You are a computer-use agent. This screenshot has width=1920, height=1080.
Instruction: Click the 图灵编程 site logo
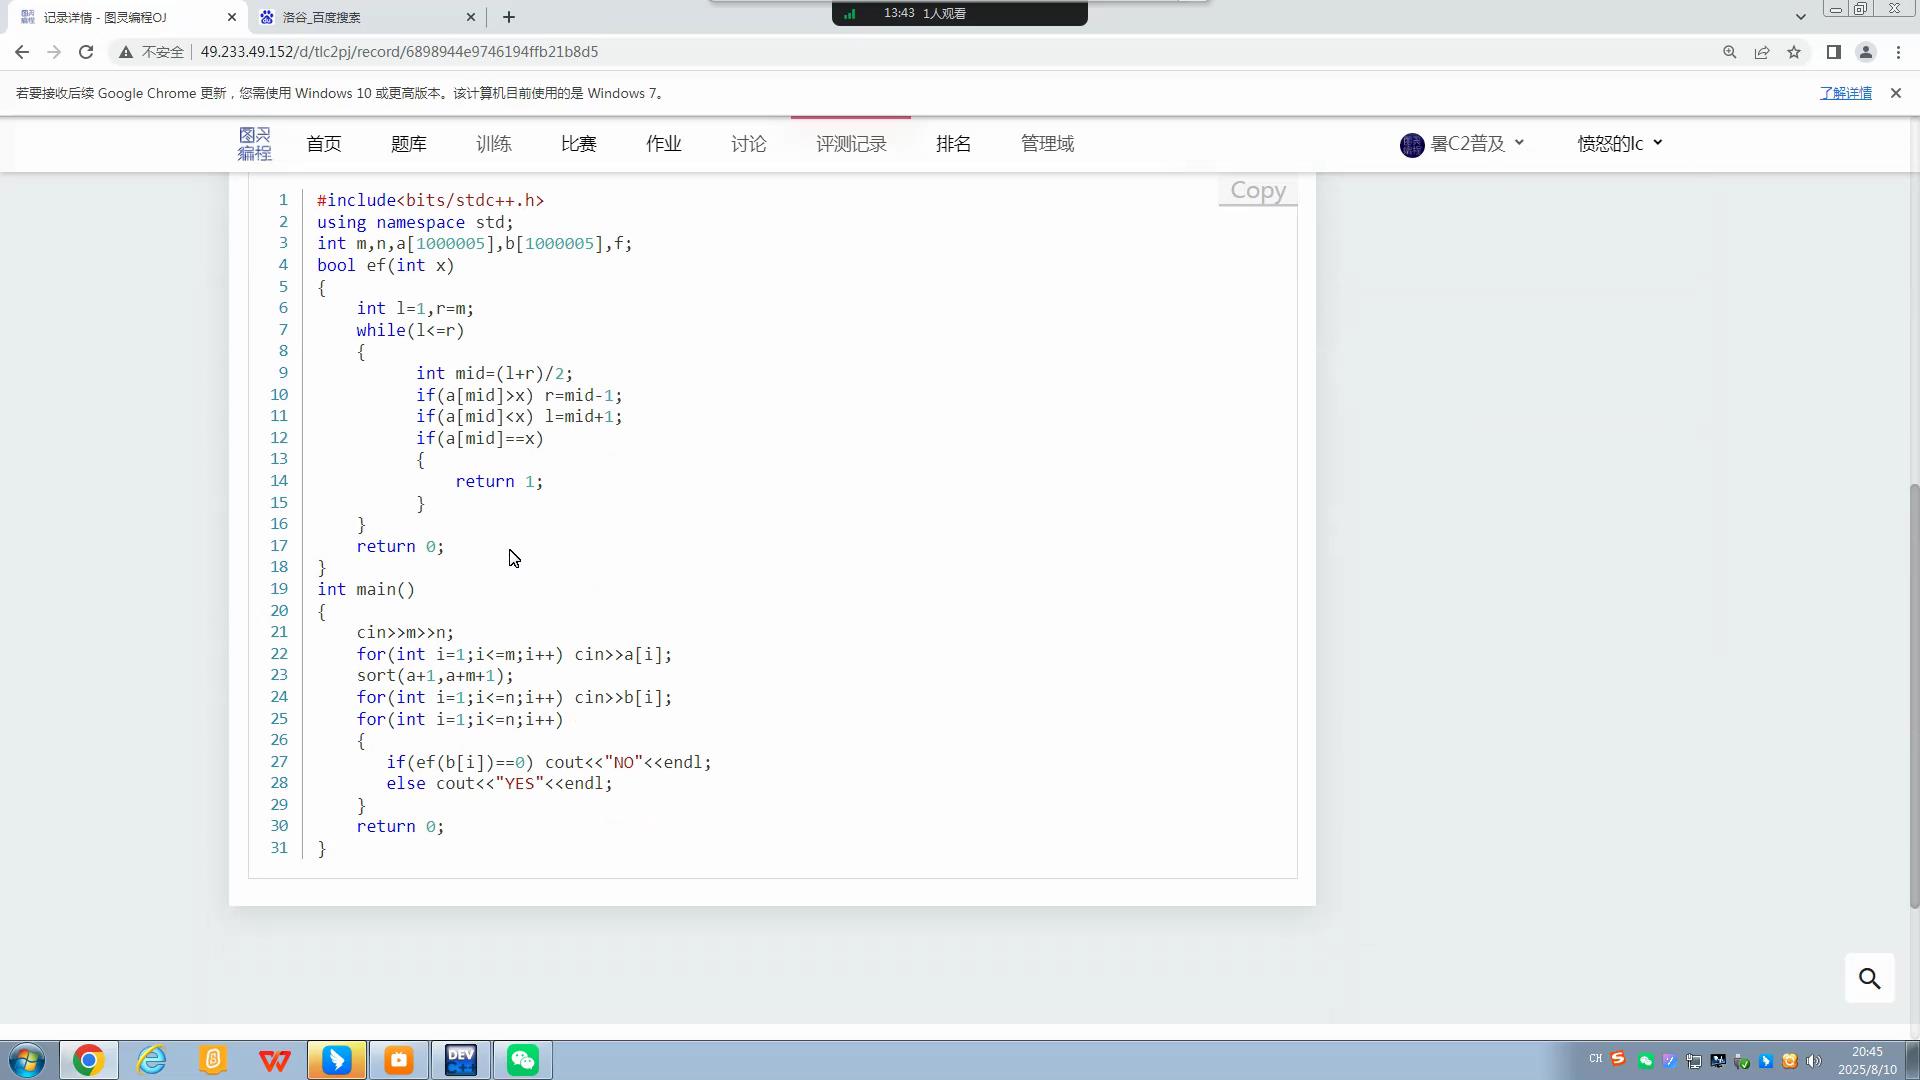click(255, 144)
